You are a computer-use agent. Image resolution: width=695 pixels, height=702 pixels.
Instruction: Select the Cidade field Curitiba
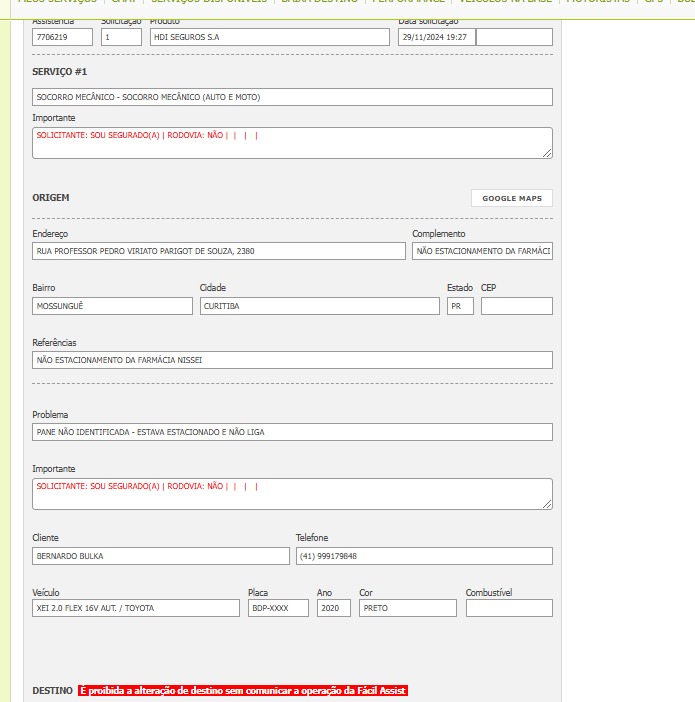coord(320,306)
